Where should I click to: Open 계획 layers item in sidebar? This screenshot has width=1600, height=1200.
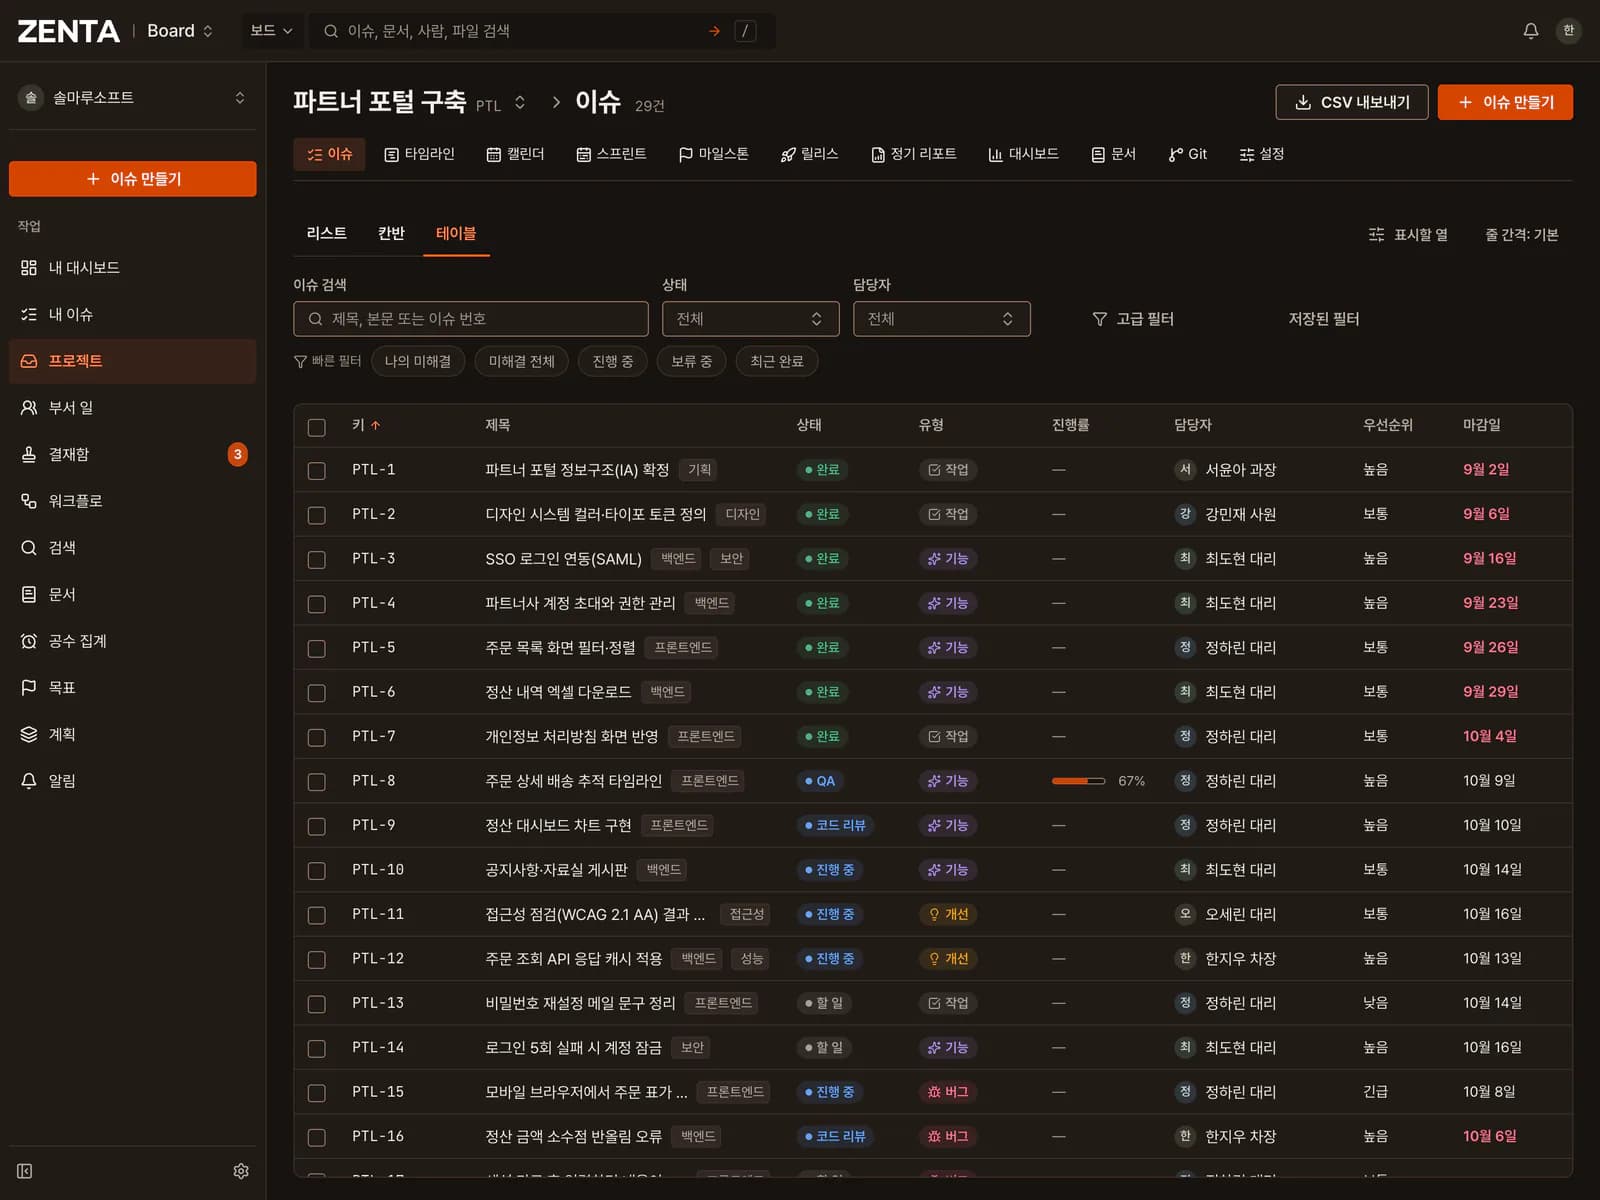132,734
